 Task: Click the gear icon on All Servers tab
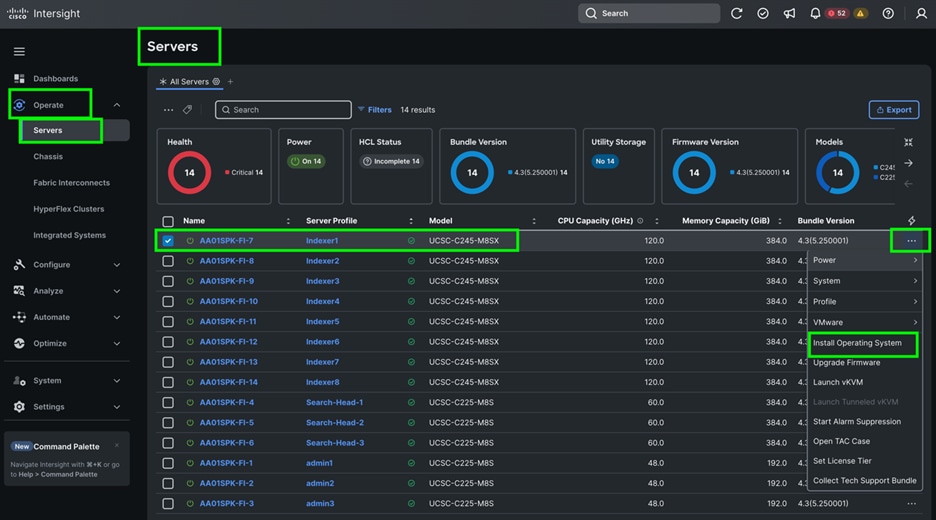point(216,82)
